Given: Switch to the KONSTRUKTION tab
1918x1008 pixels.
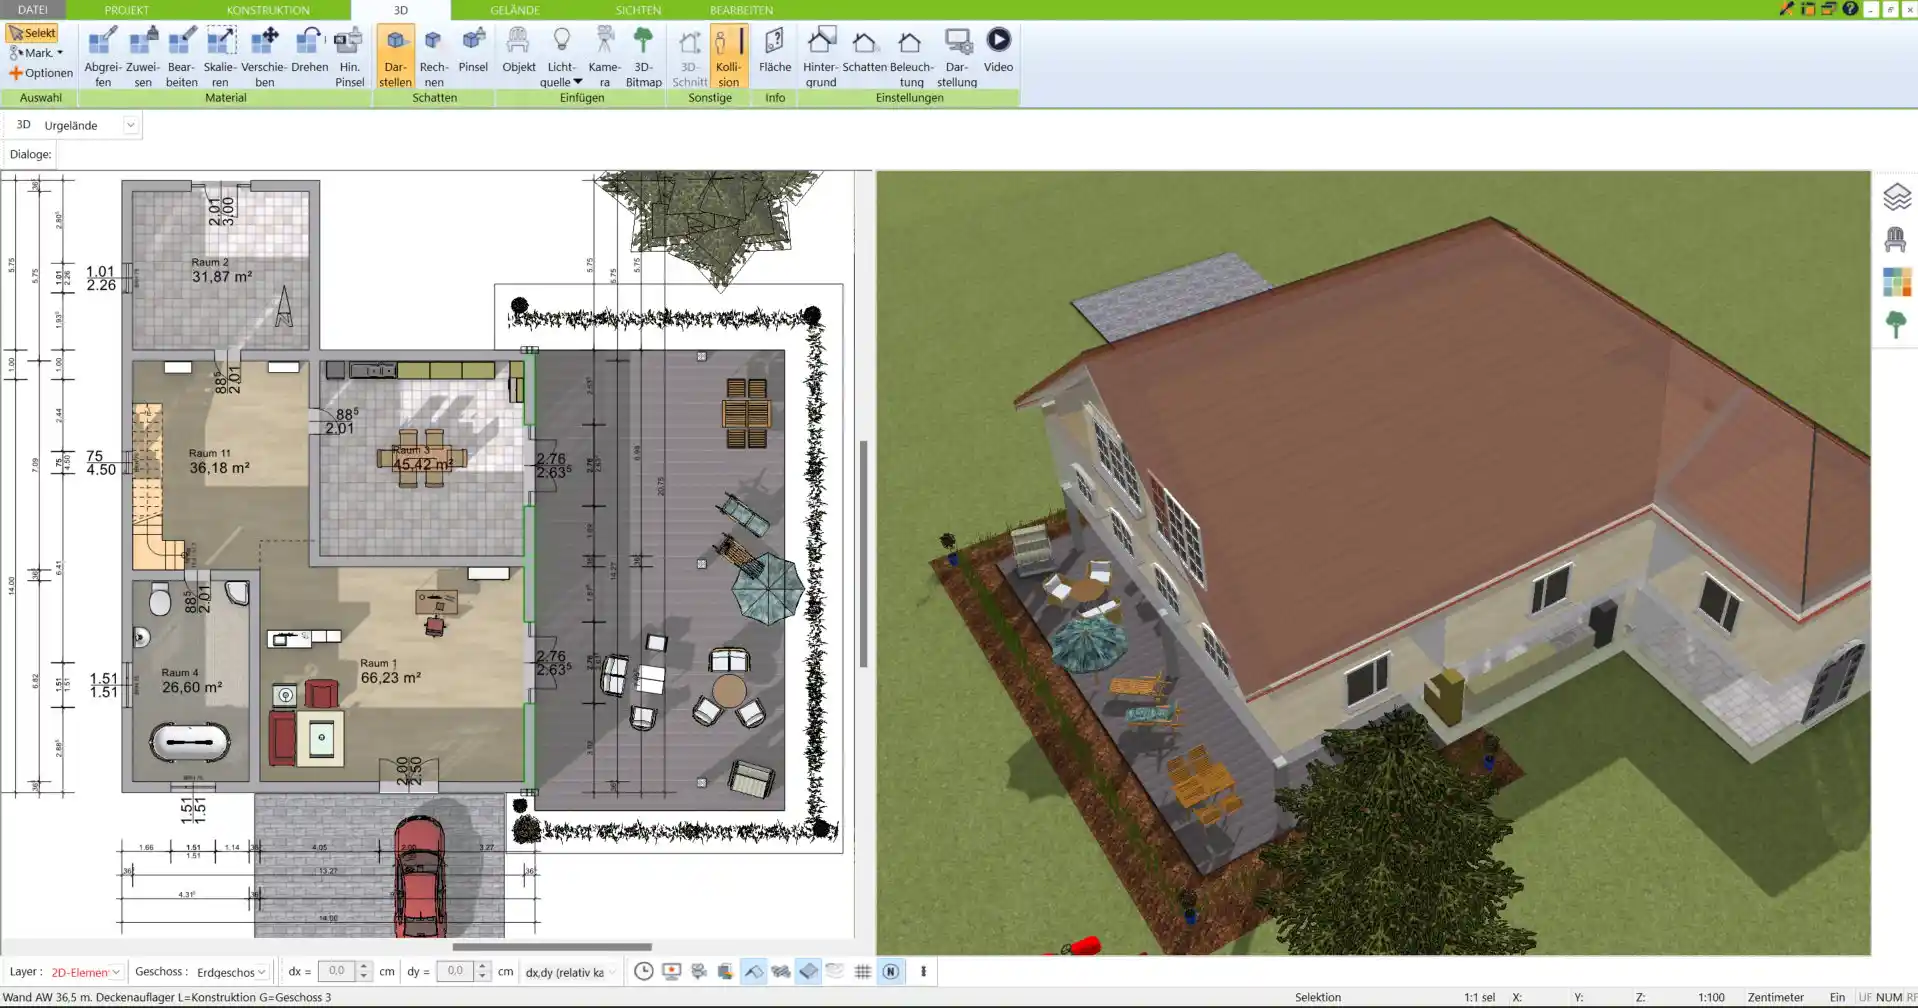Looking at the screenshot, I should coord(268,10).
